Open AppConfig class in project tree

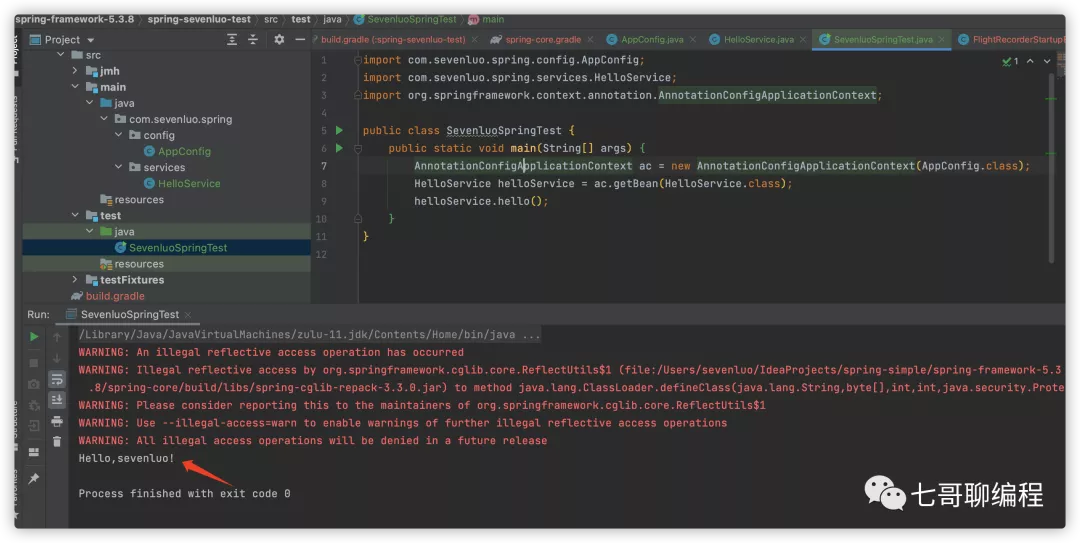click(183, 151)
